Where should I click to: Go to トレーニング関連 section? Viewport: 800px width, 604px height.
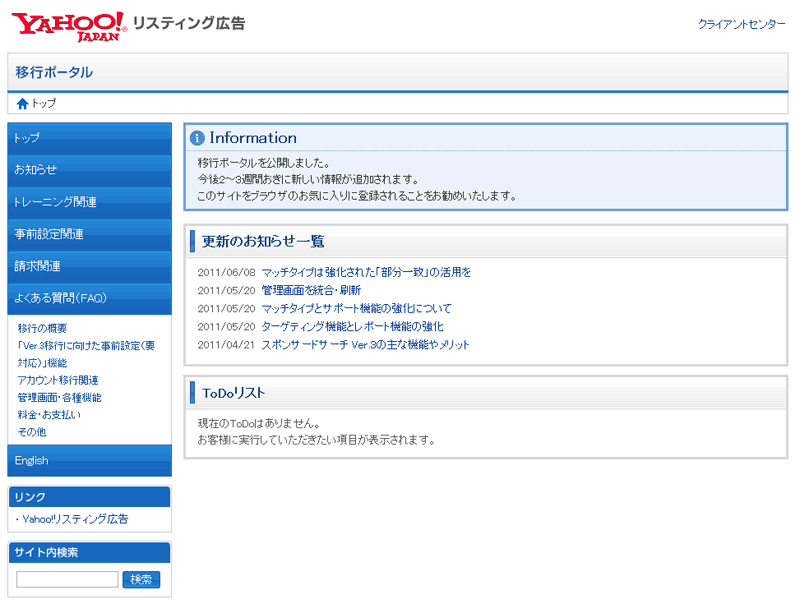coord(89,202)
